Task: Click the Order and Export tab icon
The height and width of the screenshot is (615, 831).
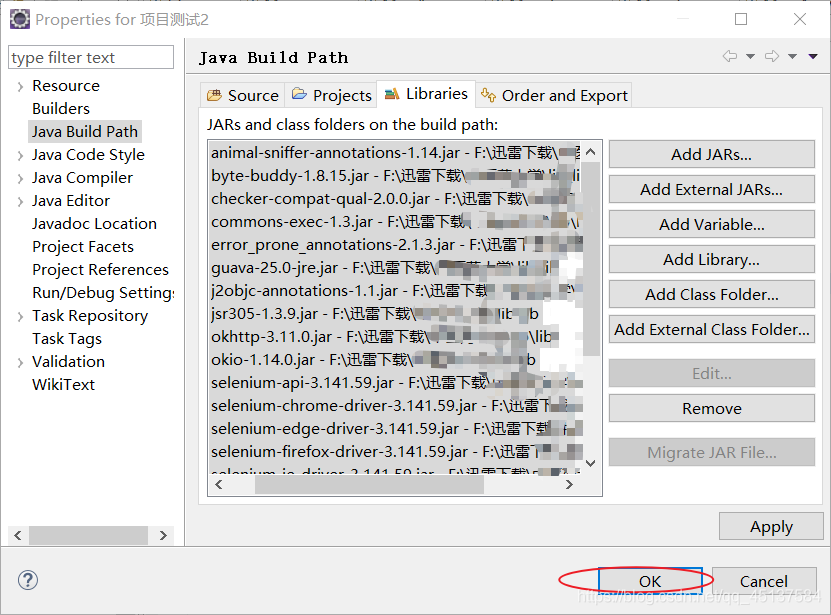Action: [488, 95]
